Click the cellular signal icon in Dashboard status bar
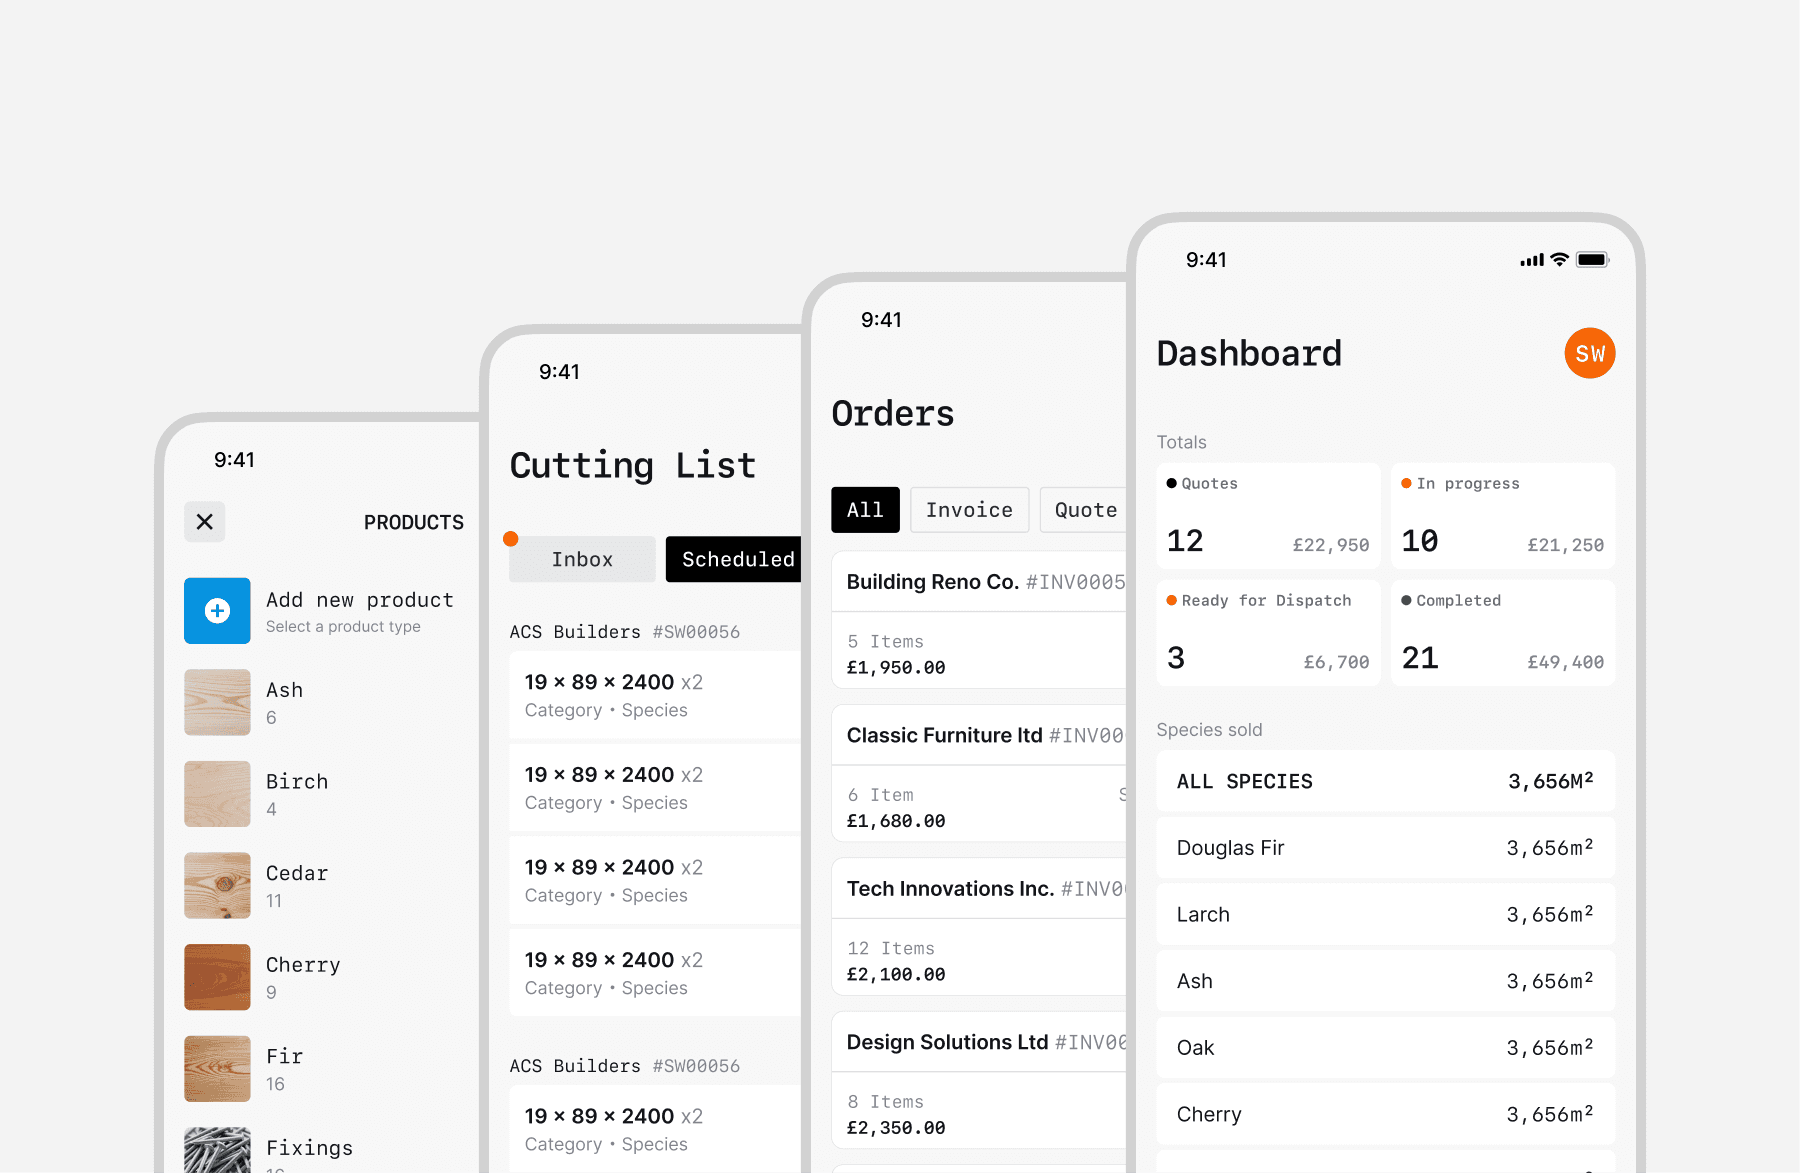The image size is (1800, 1173). 1532,260
